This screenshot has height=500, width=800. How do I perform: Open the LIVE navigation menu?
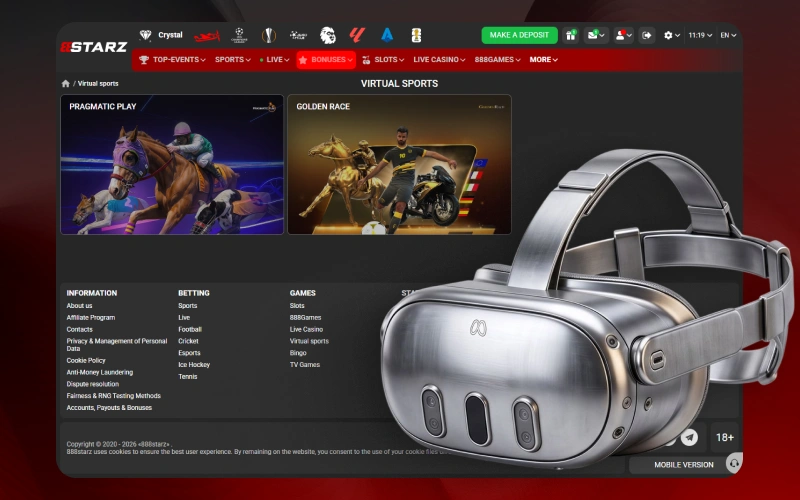click(x=274, y=60)
